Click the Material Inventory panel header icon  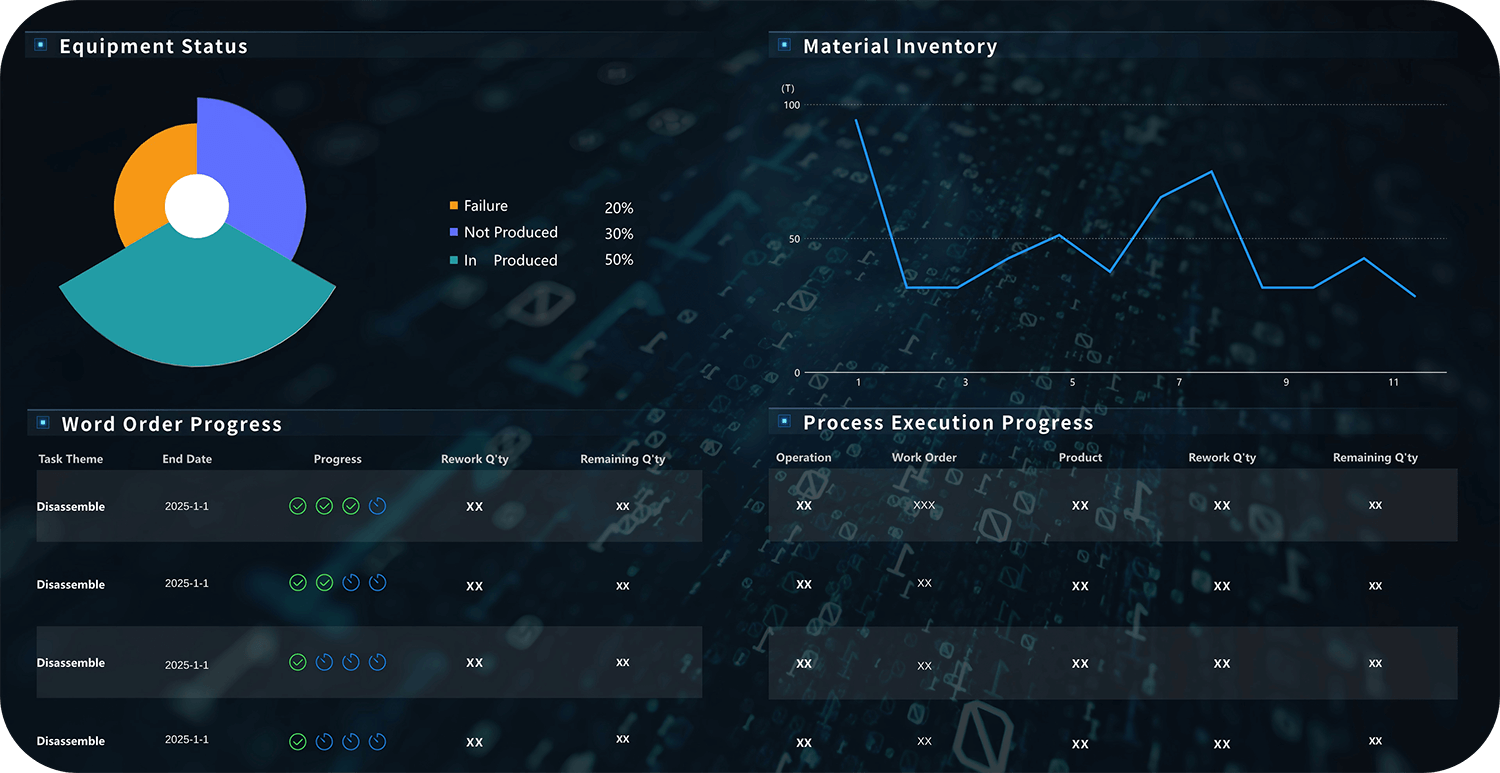784,45
